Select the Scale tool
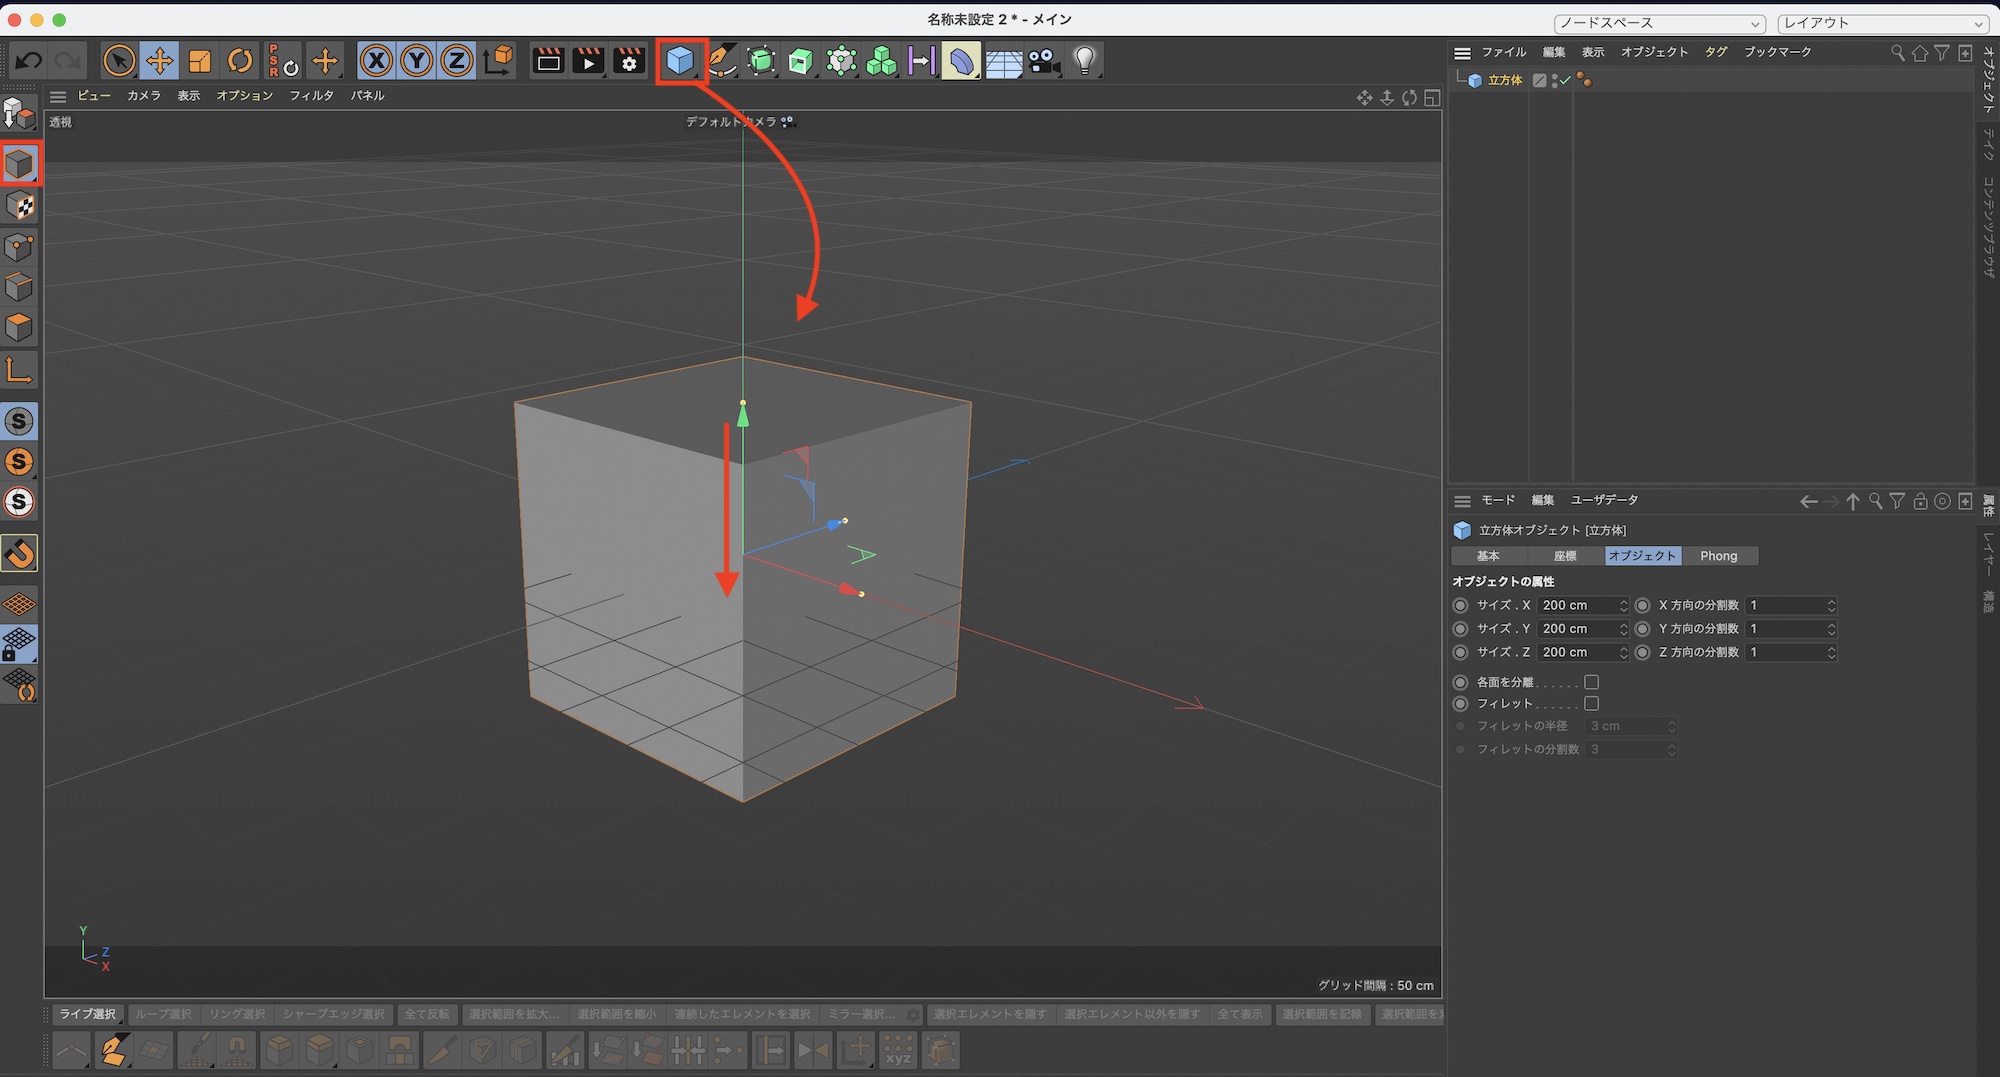This screenshot has height=1077, width=2000. tap(199, 60)
